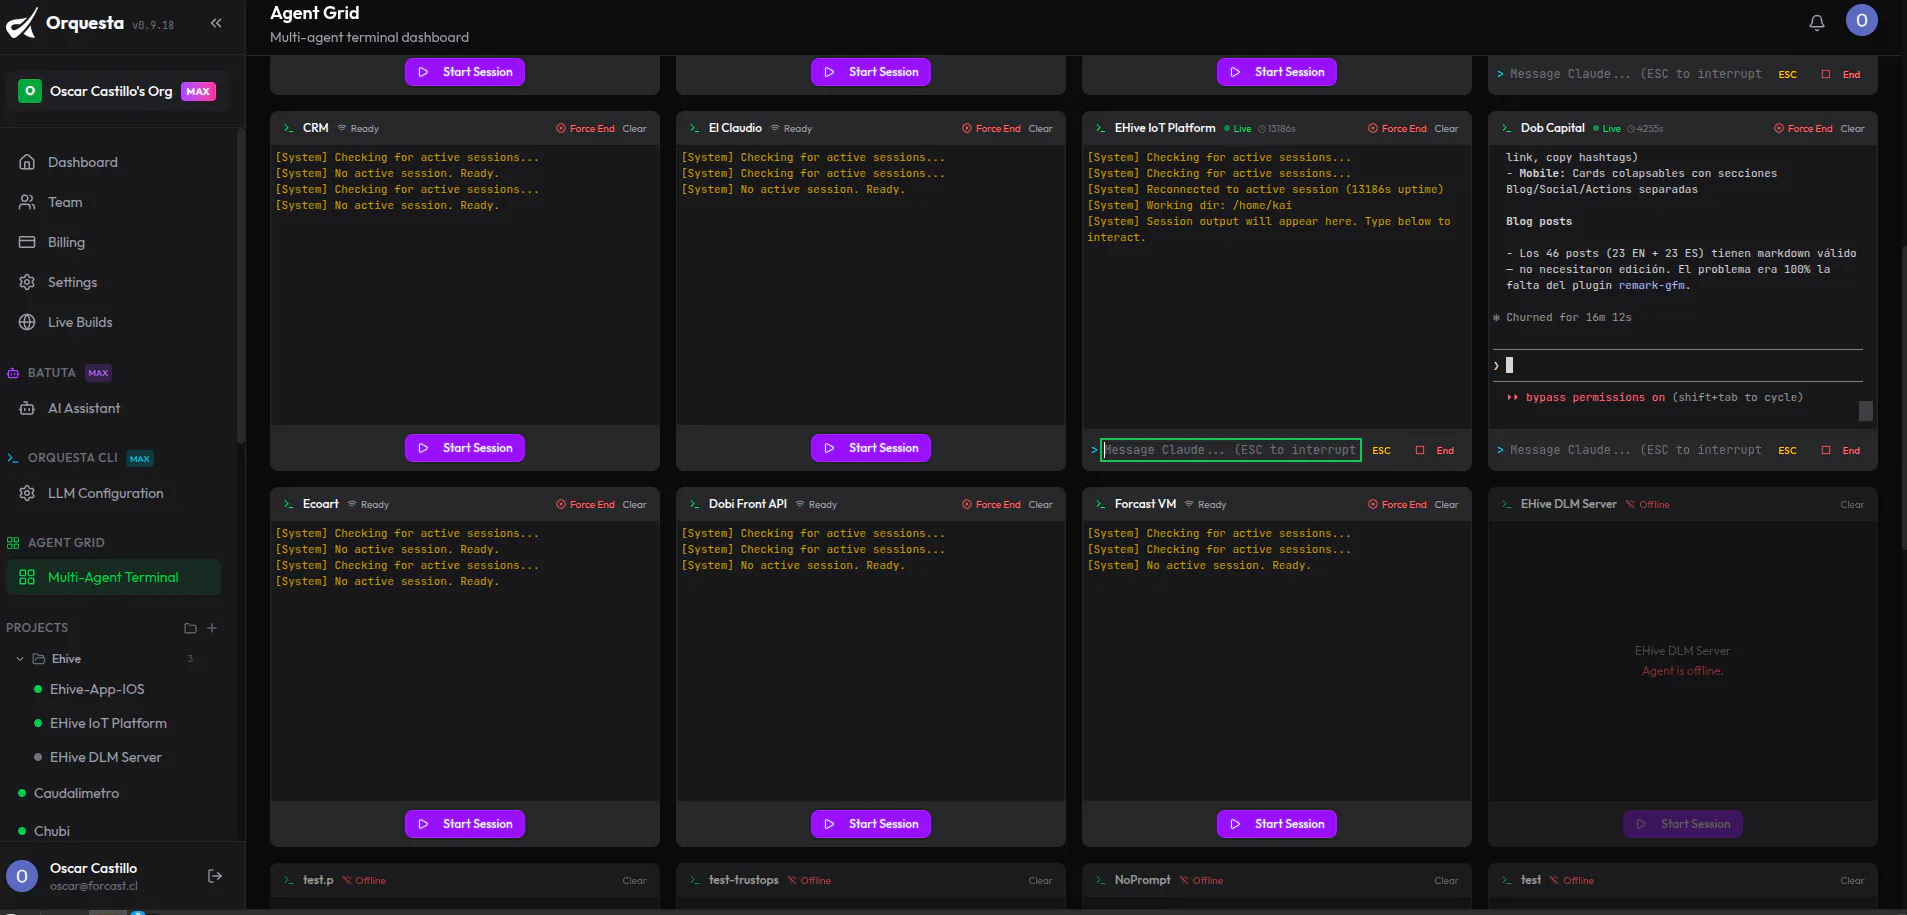Click the Ecoart terminal prompt icon
The image size is (1907, 915).
[x=288, y=504]
